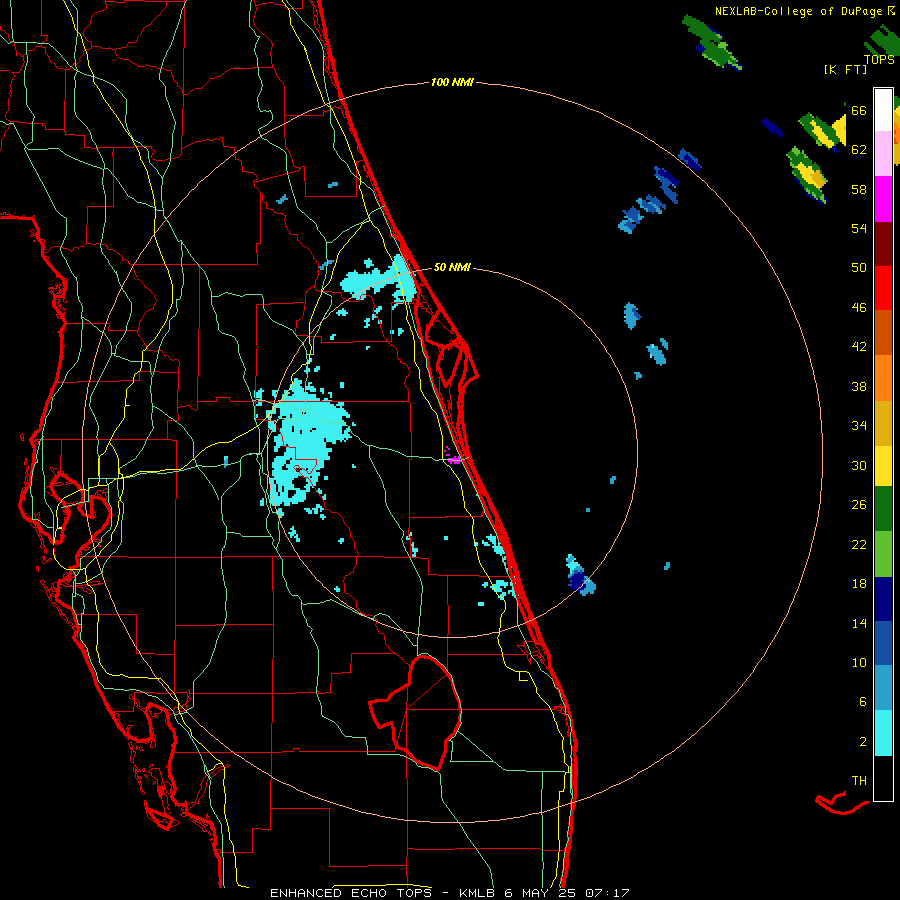900x900 pixels.
Task: Click the 58 legend value
Action: tap(859, 189)
